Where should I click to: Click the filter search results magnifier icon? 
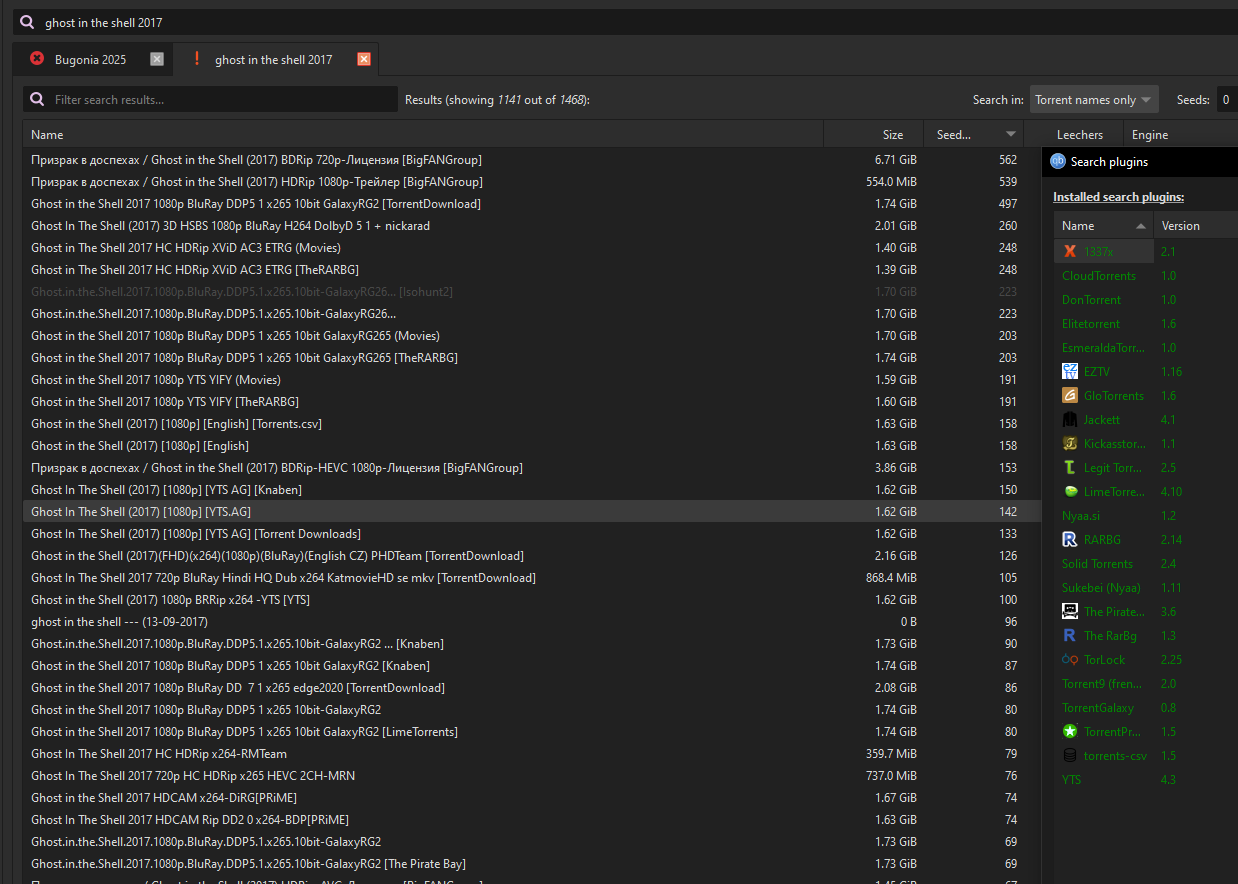coord(38,99)
